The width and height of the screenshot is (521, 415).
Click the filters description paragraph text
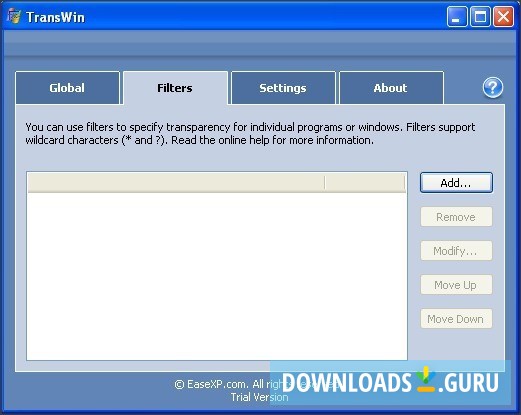[250, 134]
